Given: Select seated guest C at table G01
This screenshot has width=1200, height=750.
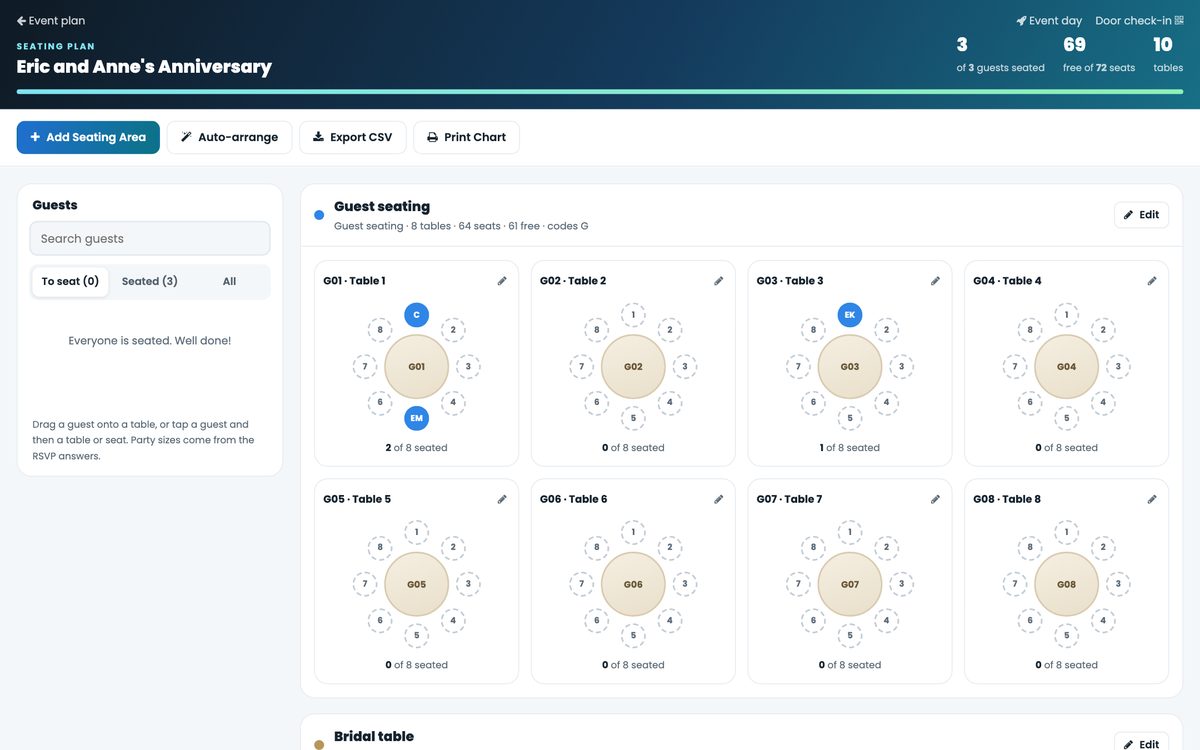Looking at the screenshot, I should point(417,315).
